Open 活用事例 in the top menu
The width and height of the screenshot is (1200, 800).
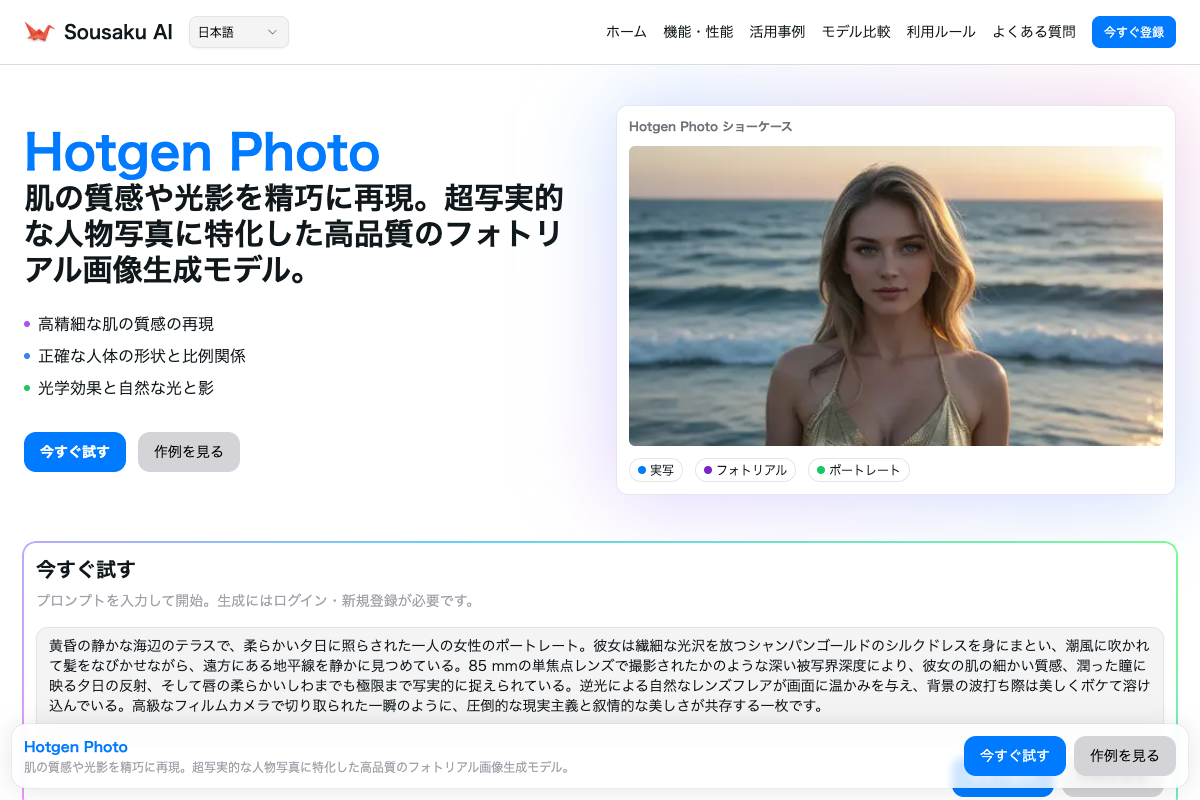pyautogui.click(x=777, y=32)
